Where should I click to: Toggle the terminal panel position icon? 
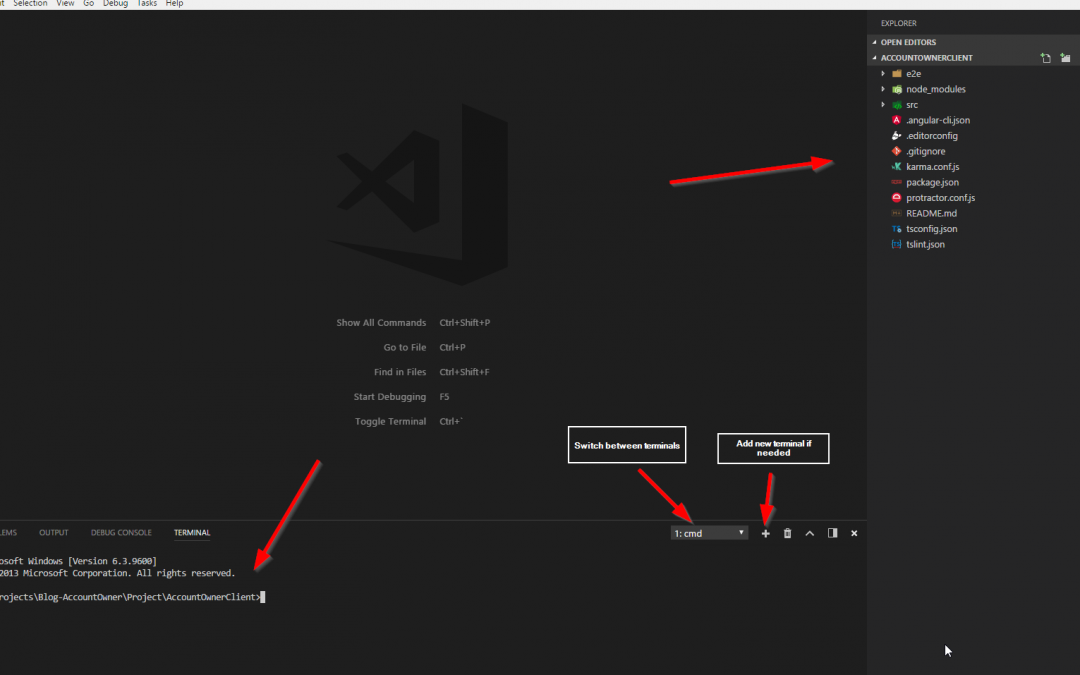coord(832,534)
